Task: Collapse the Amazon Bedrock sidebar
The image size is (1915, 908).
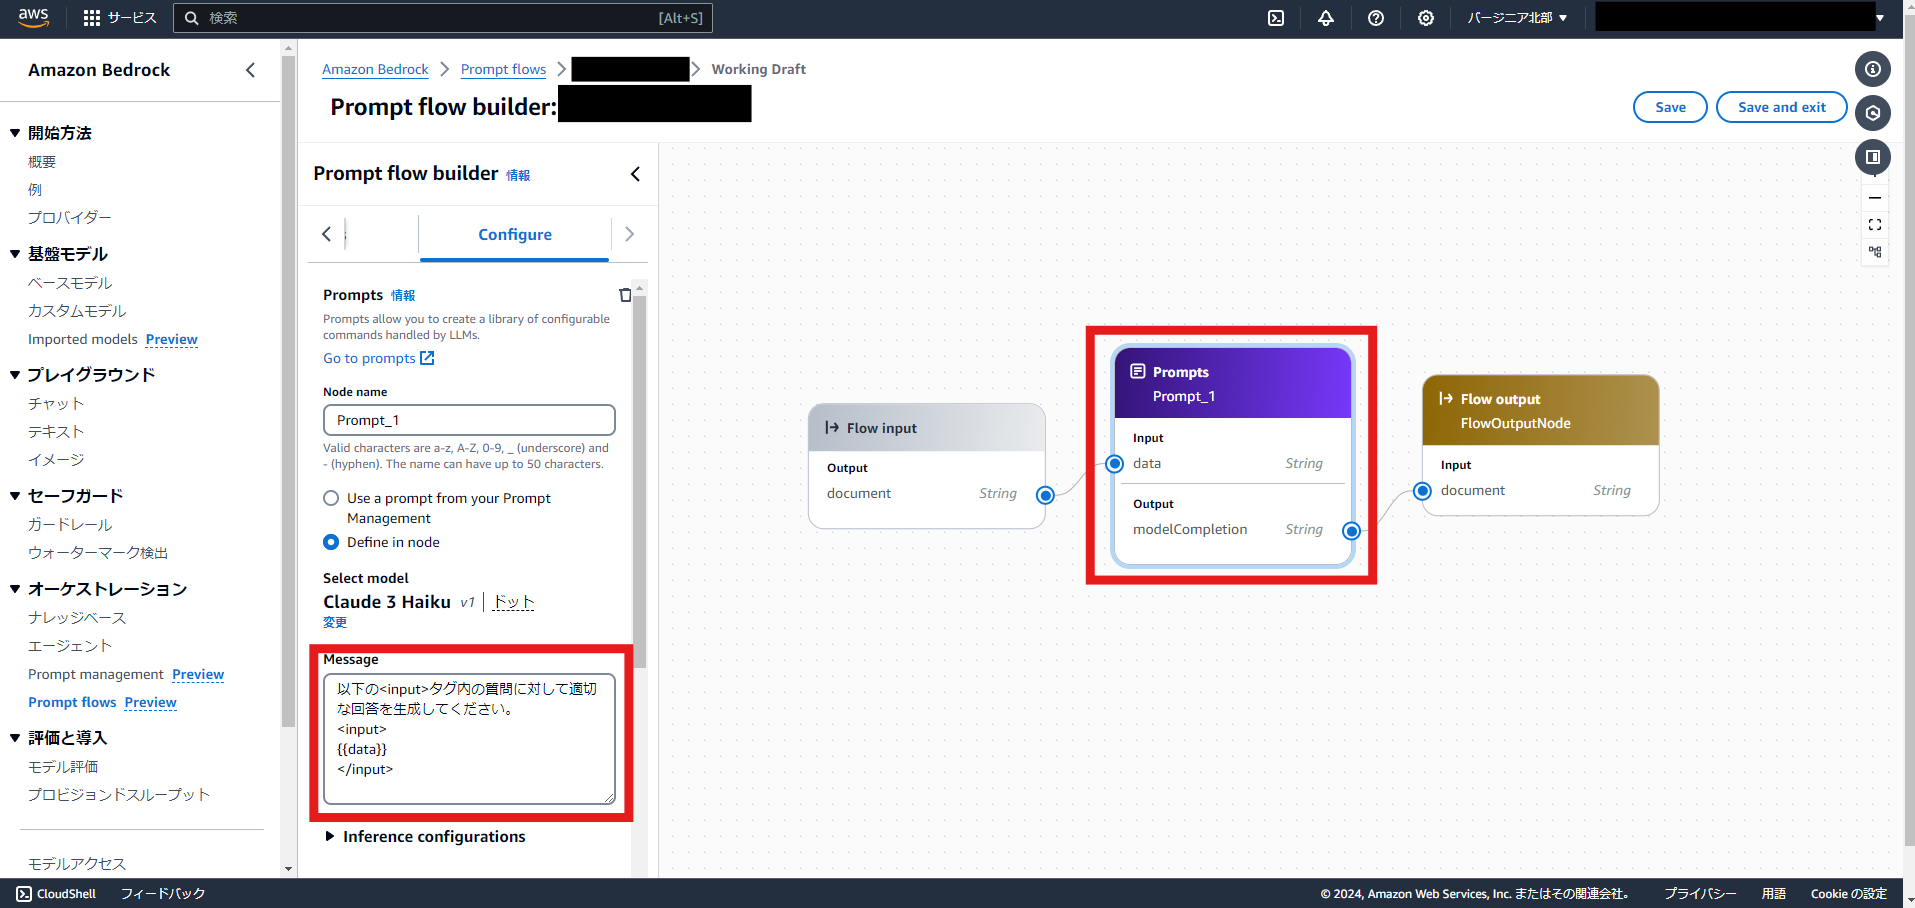Action: [250, 70]
